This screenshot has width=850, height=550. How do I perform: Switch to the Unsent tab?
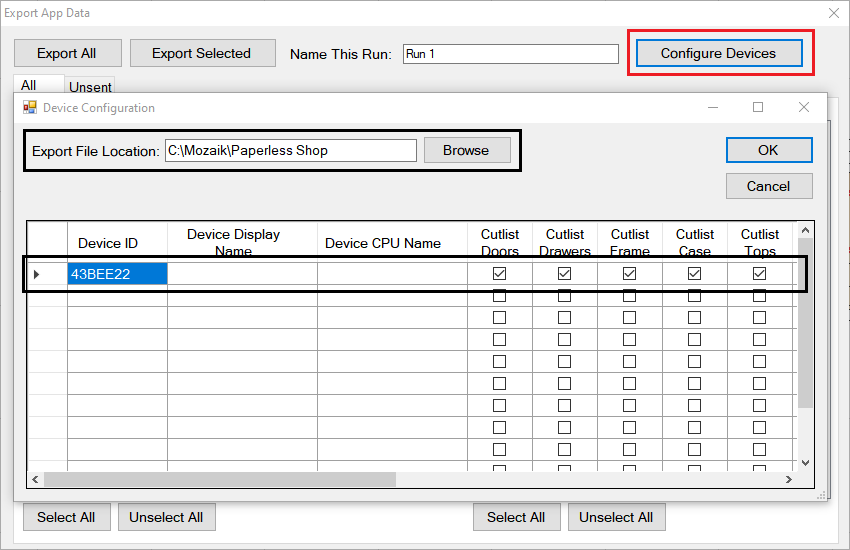(90, 87)
